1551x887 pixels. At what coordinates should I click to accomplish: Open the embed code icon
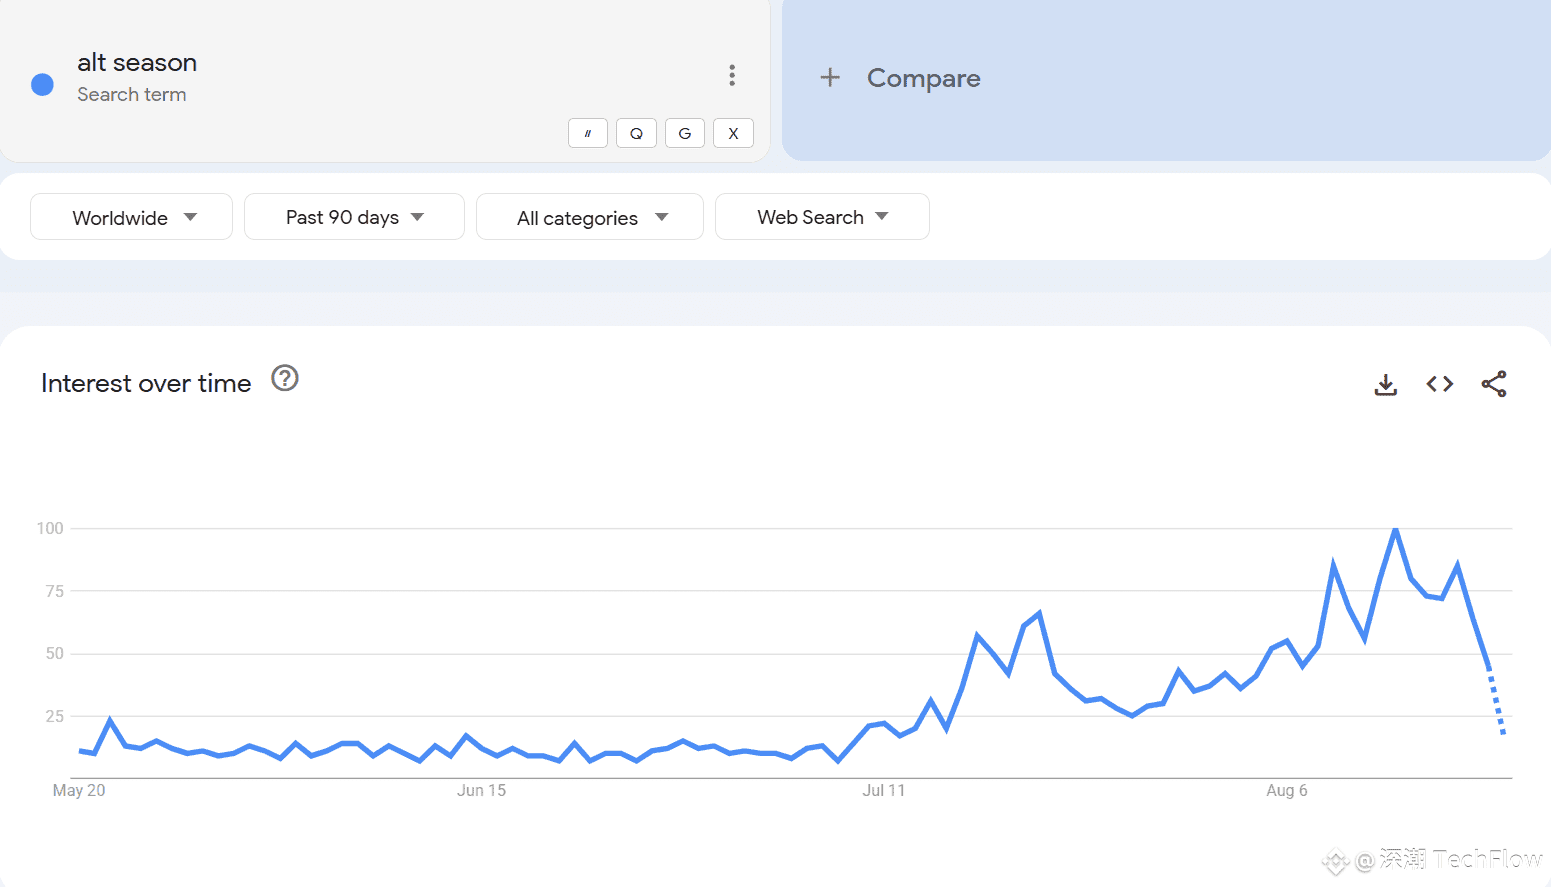click(1439, 384)
